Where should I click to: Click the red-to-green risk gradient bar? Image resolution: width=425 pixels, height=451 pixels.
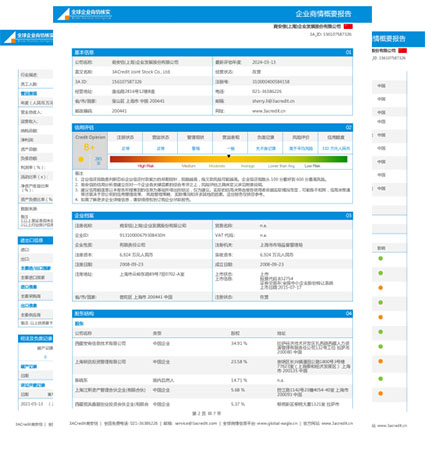pos(229,159)
